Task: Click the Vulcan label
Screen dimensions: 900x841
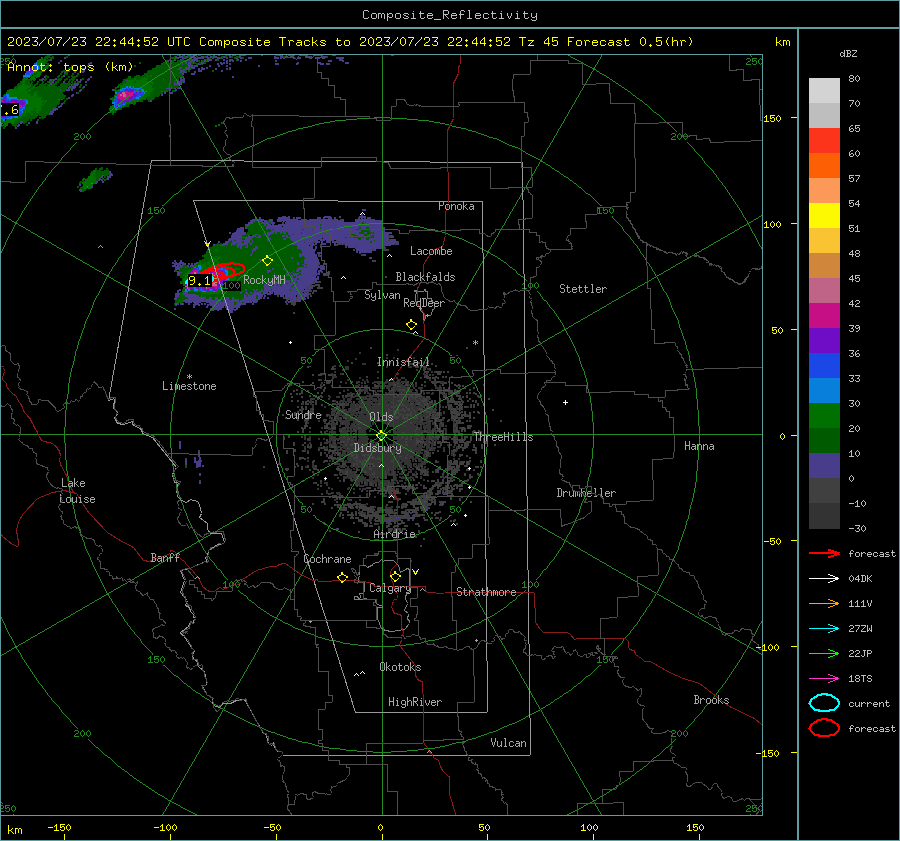Action: tap(509, 743)
